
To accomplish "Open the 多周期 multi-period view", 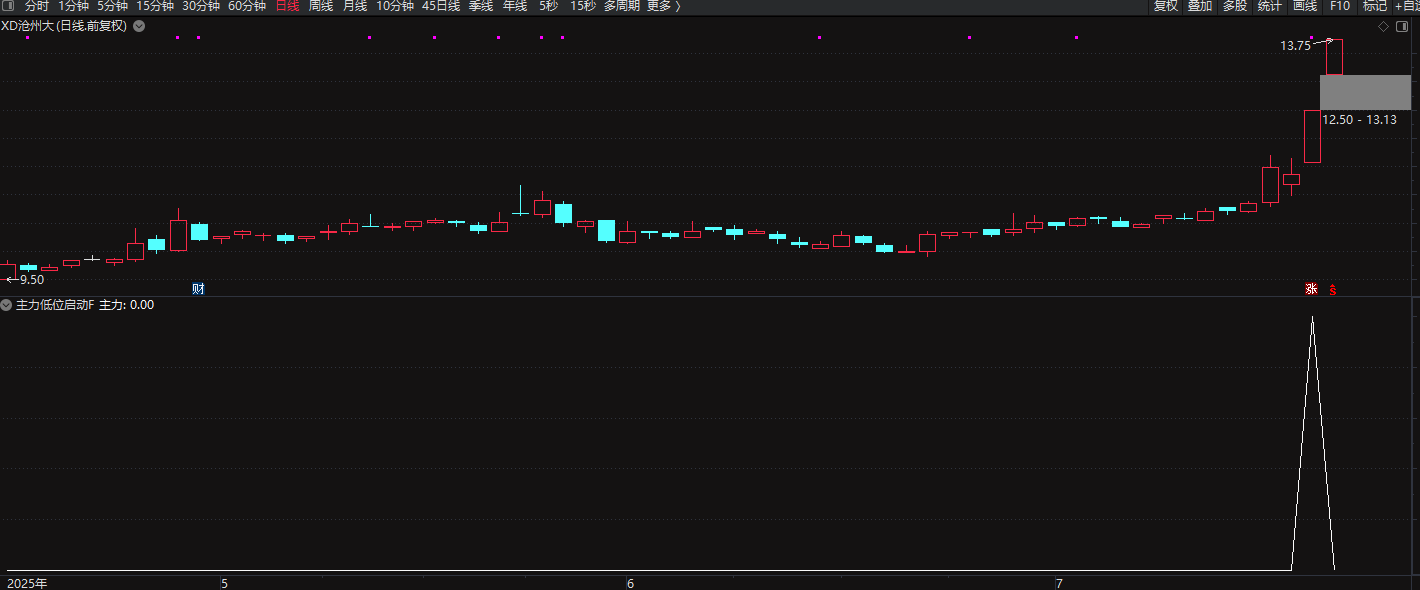I will pos(621,6).
